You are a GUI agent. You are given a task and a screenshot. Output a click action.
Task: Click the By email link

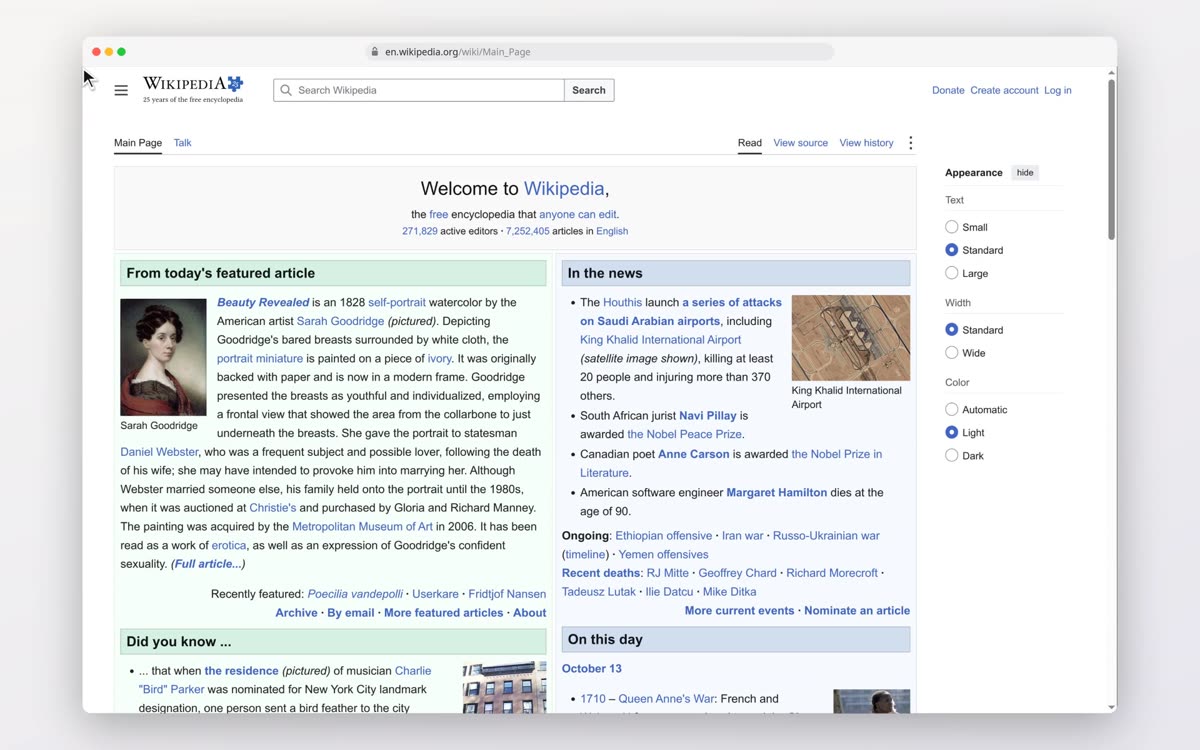[351, 613]
